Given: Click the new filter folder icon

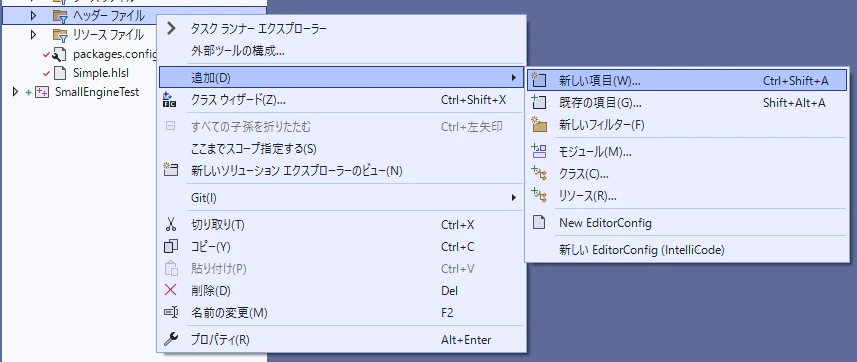Looking at the screenshot, I should [539, 125].
